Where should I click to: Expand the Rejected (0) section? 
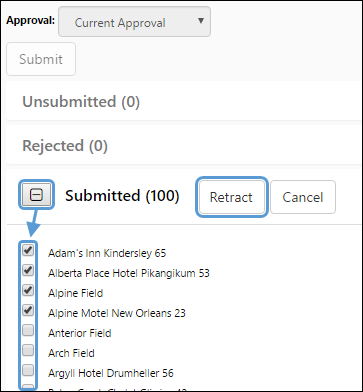(65, 146)
